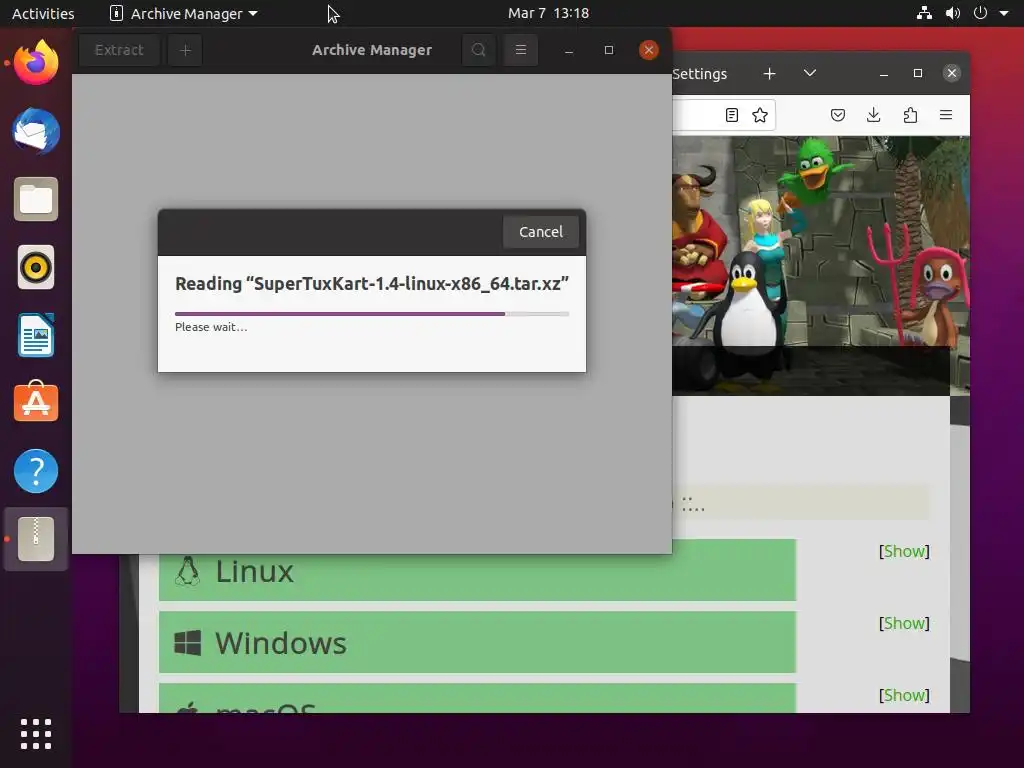Open Rhythmbox from the dock
The width and height of the screenshot is (1024, 768).
[36, 267]
